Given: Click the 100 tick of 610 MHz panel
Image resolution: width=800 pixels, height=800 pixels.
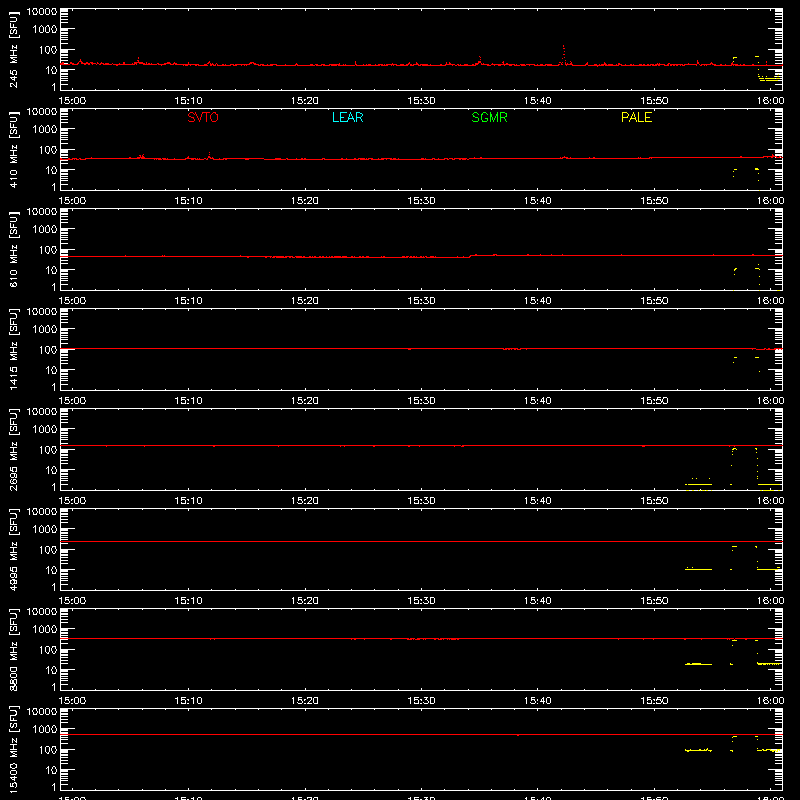Looking at the screenshot, I should click(x=48, y=250).
